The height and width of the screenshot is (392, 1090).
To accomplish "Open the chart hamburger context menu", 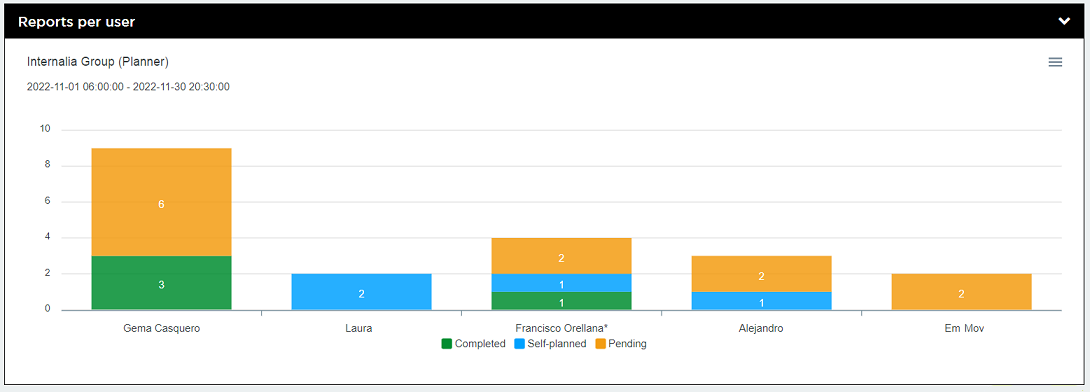I will pos(1055,63).
